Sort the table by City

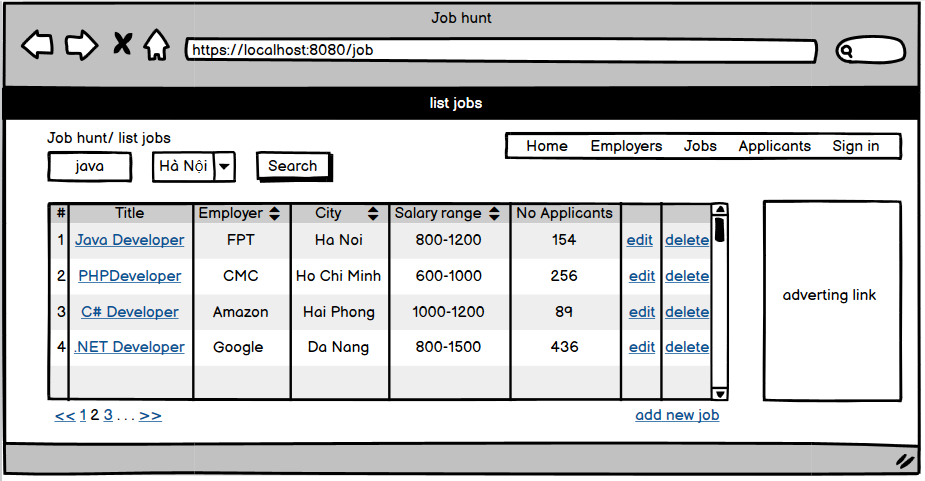tap(373, 214)
